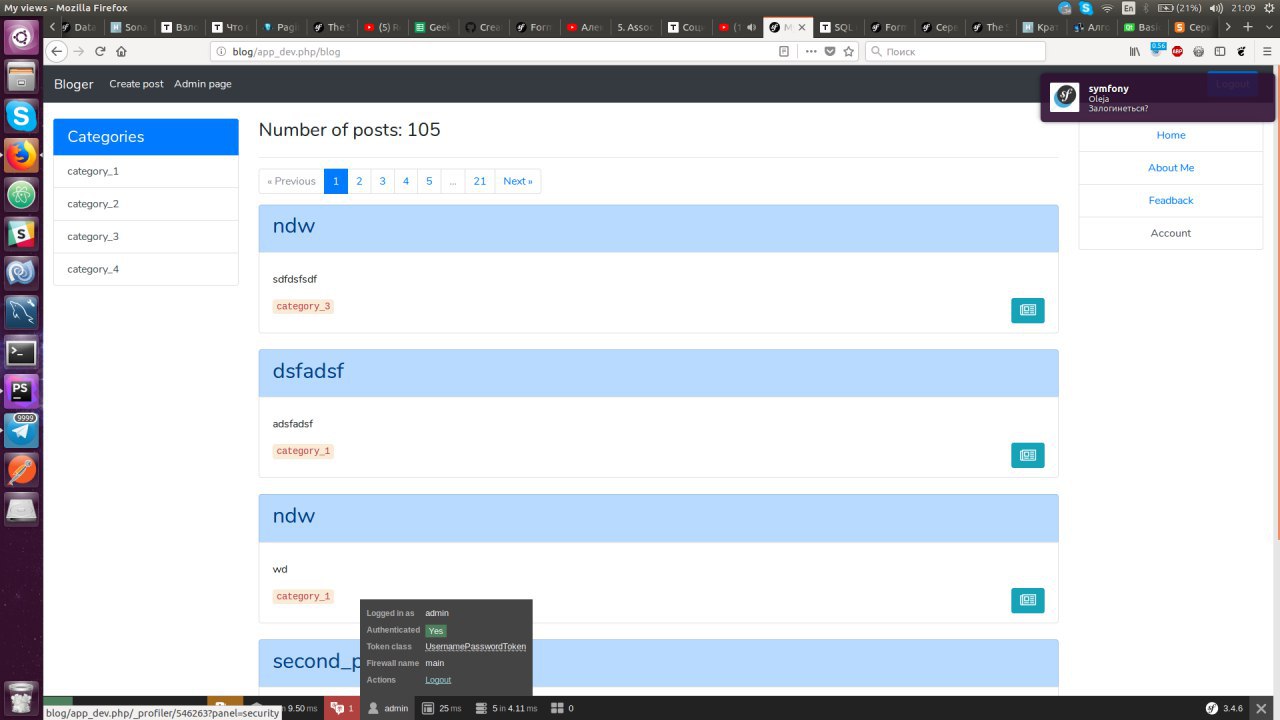Click the category_3 tag on the first post

pyautogui.click(x=303, y=306)
